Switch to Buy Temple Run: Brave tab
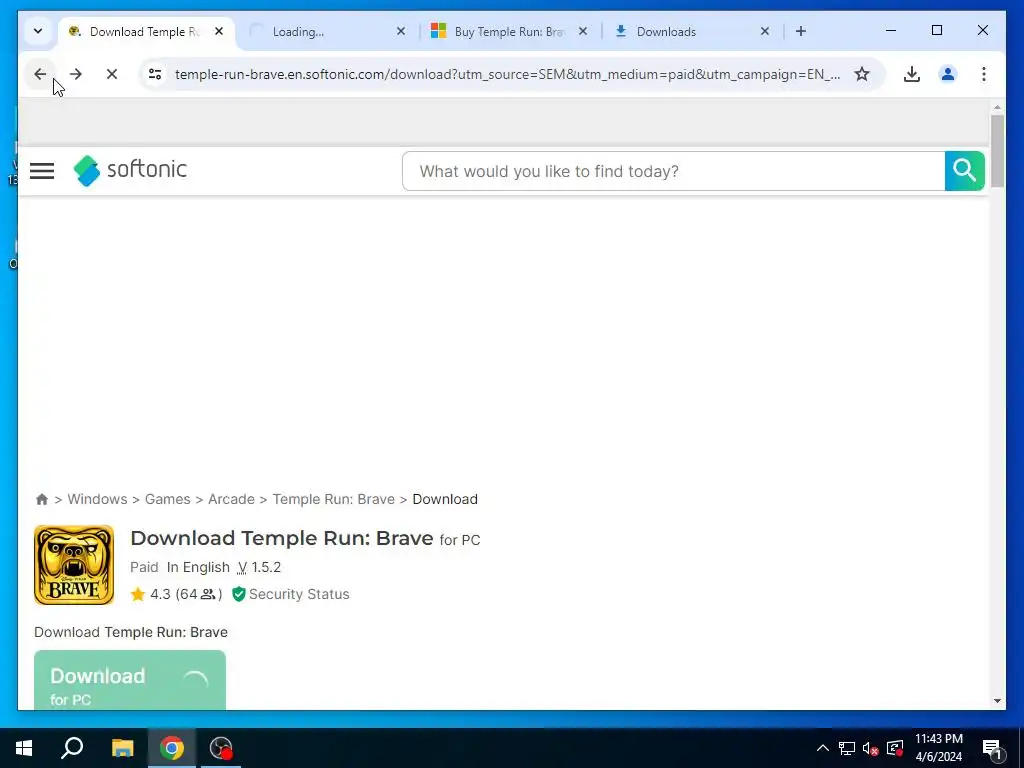The height and width of the screenshot is (768, 1024). (509, 31)
